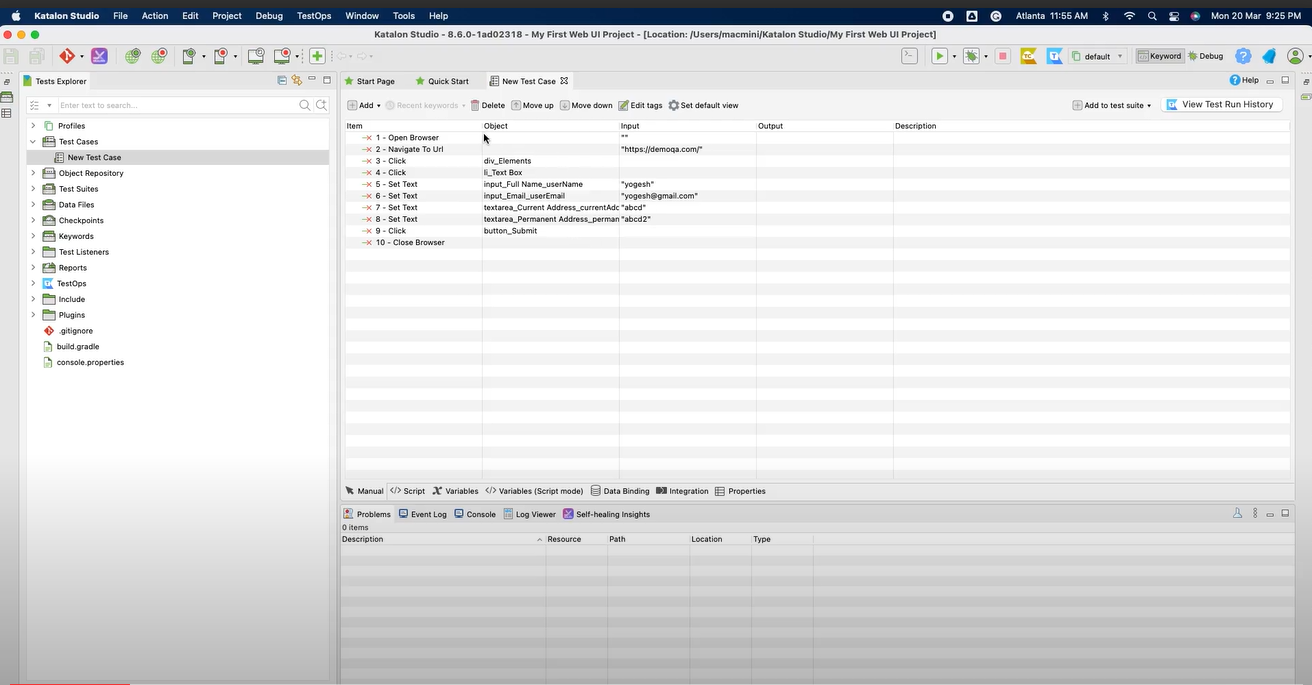Viewport: 1312px width, 685px height.
Task: Click Set default view button
Action: pos(703,105)
